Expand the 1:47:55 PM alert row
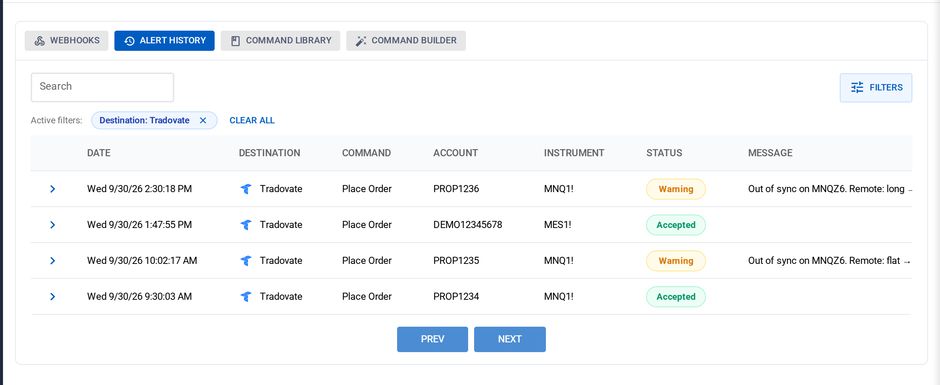This screenshot has width=940, height=385. point(52,225)
